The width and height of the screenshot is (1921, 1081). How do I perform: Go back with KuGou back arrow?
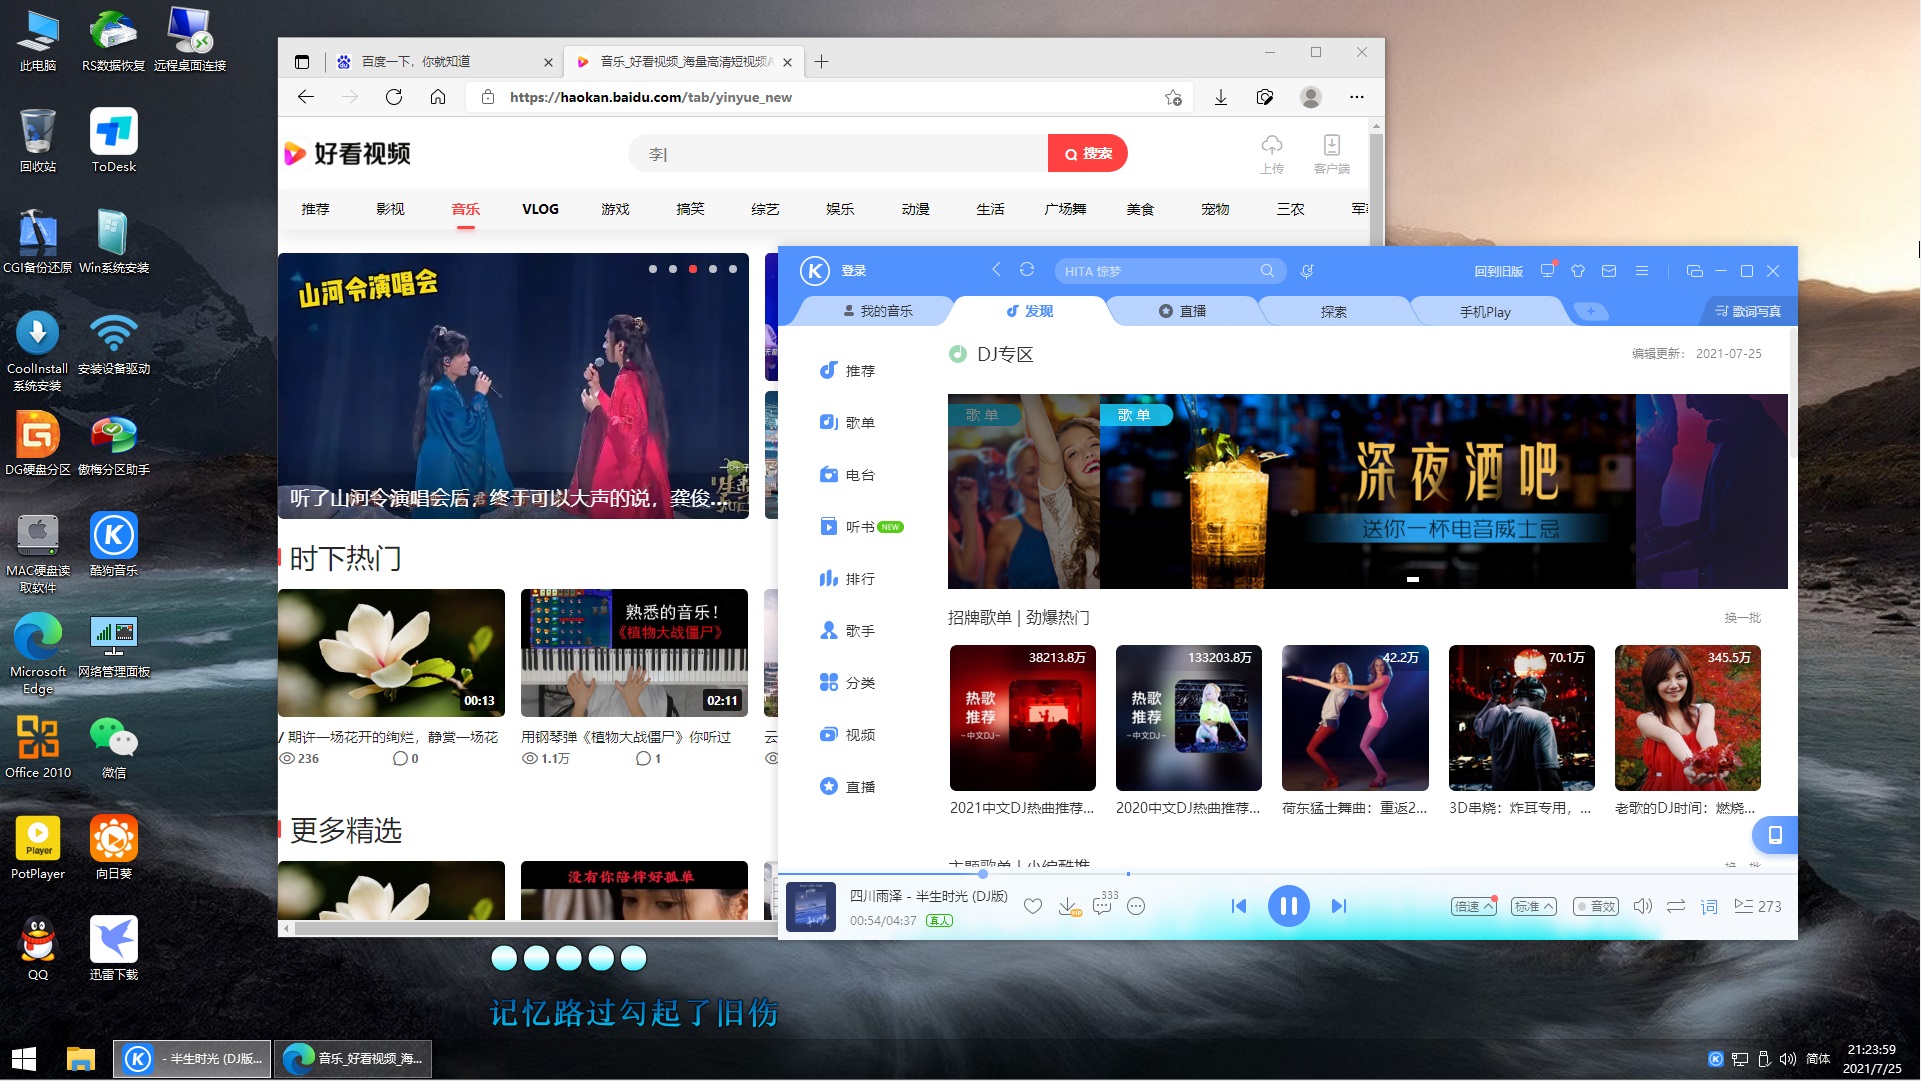996,270
